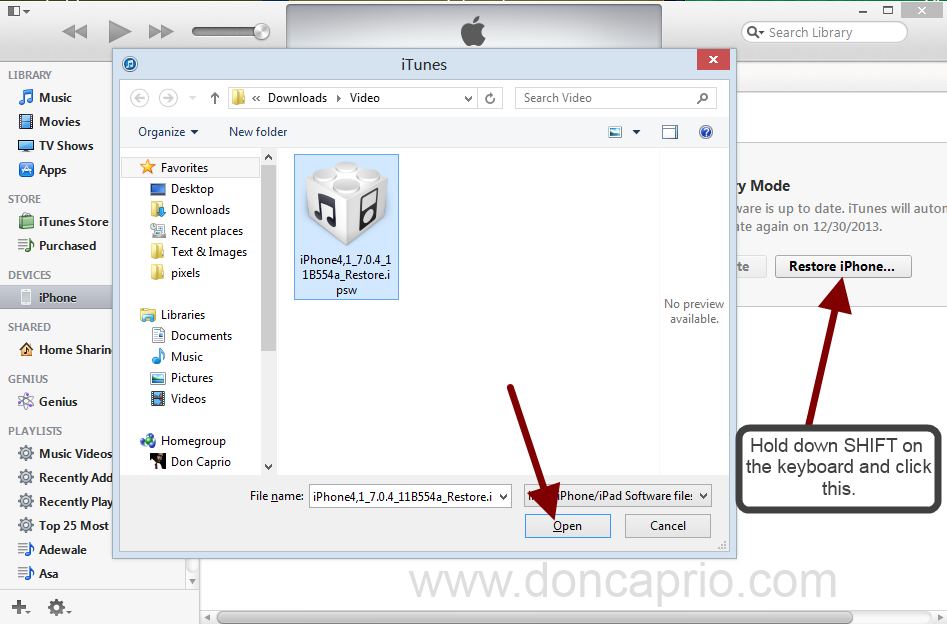This screenshot has width=947, height=624.
Task: Open the Purchased playlist in sidebar
Action: pos(67,246)
